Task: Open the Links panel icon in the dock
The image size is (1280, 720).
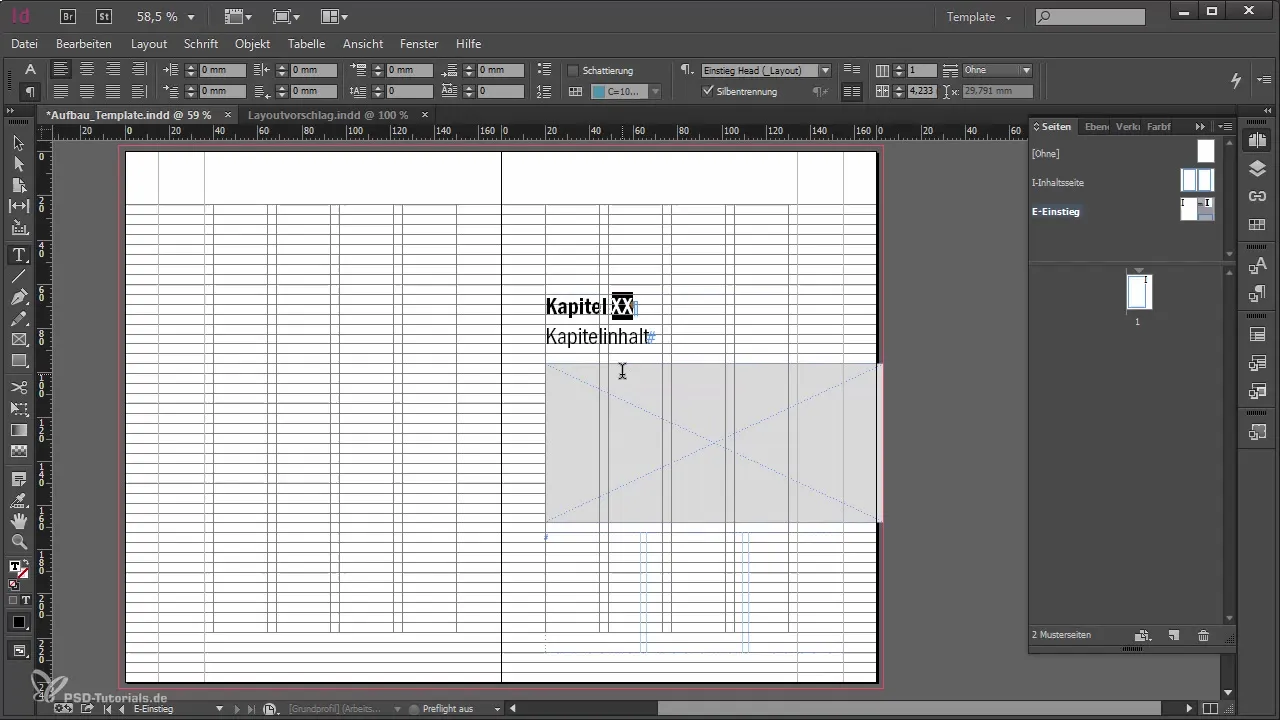Action: tap(1258, 196)
